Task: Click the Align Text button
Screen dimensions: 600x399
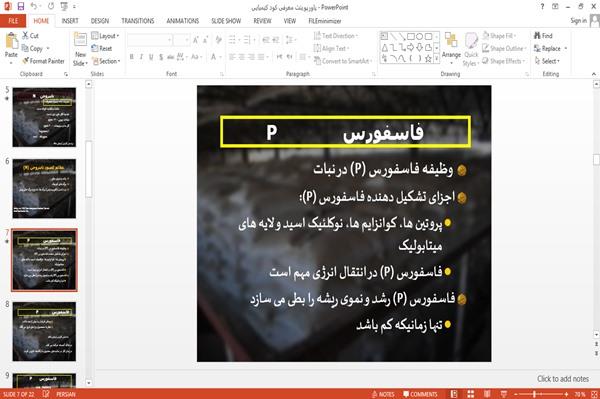Action: (331, 49)
